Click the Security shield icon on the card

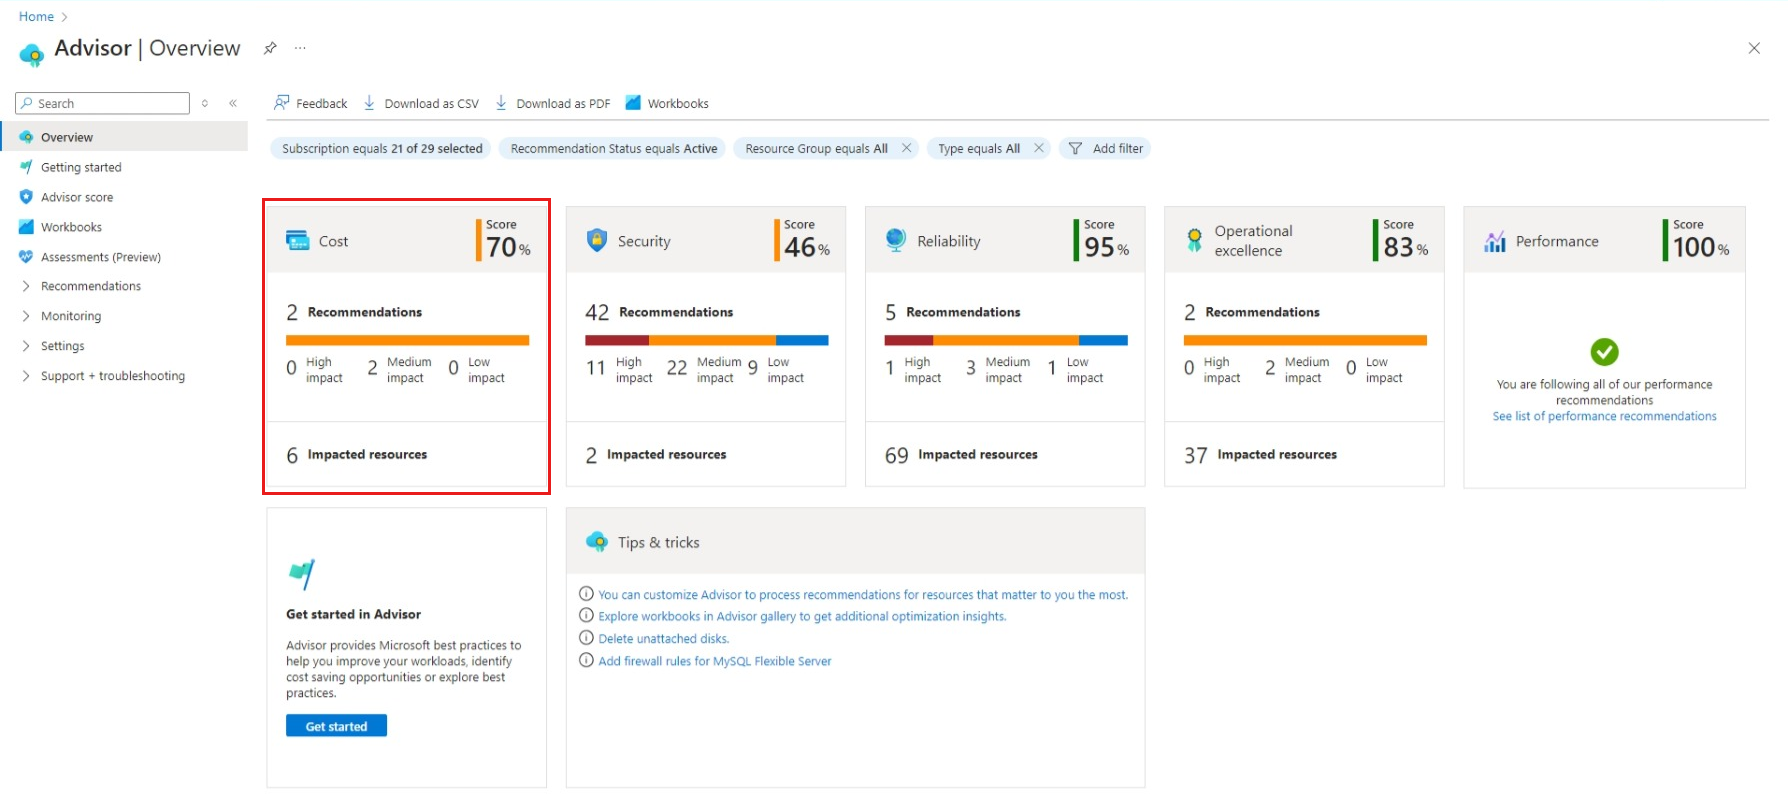coord(597,240)
